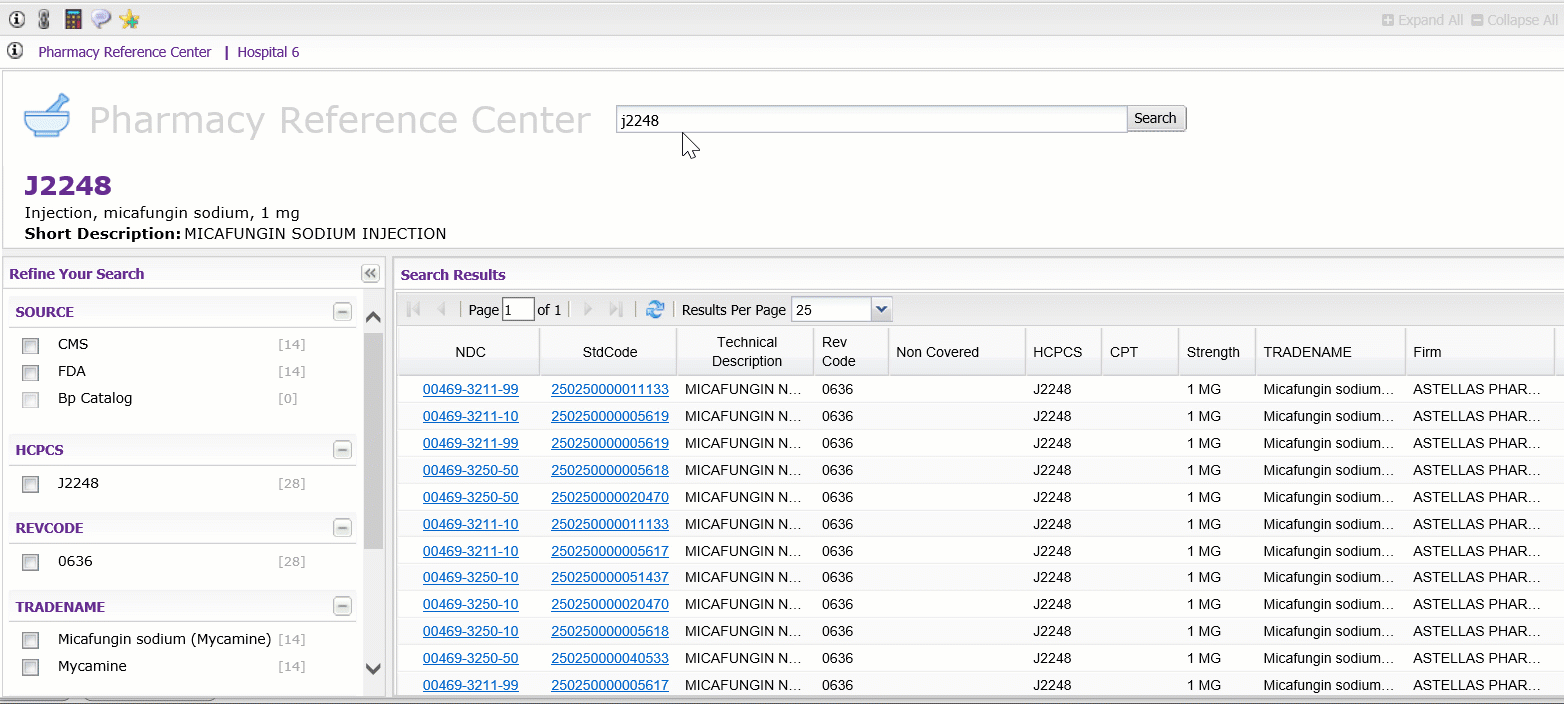Click the refine panel vertical scrollbar

[x=373, y=440]
